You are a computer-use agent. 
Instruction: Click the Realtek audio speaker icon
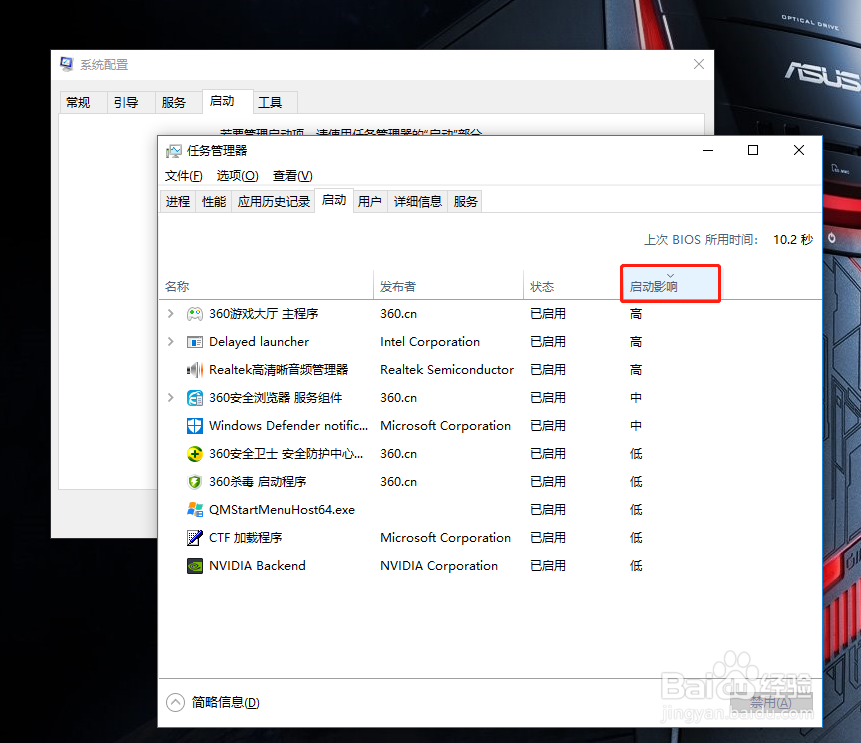(194, 370)
